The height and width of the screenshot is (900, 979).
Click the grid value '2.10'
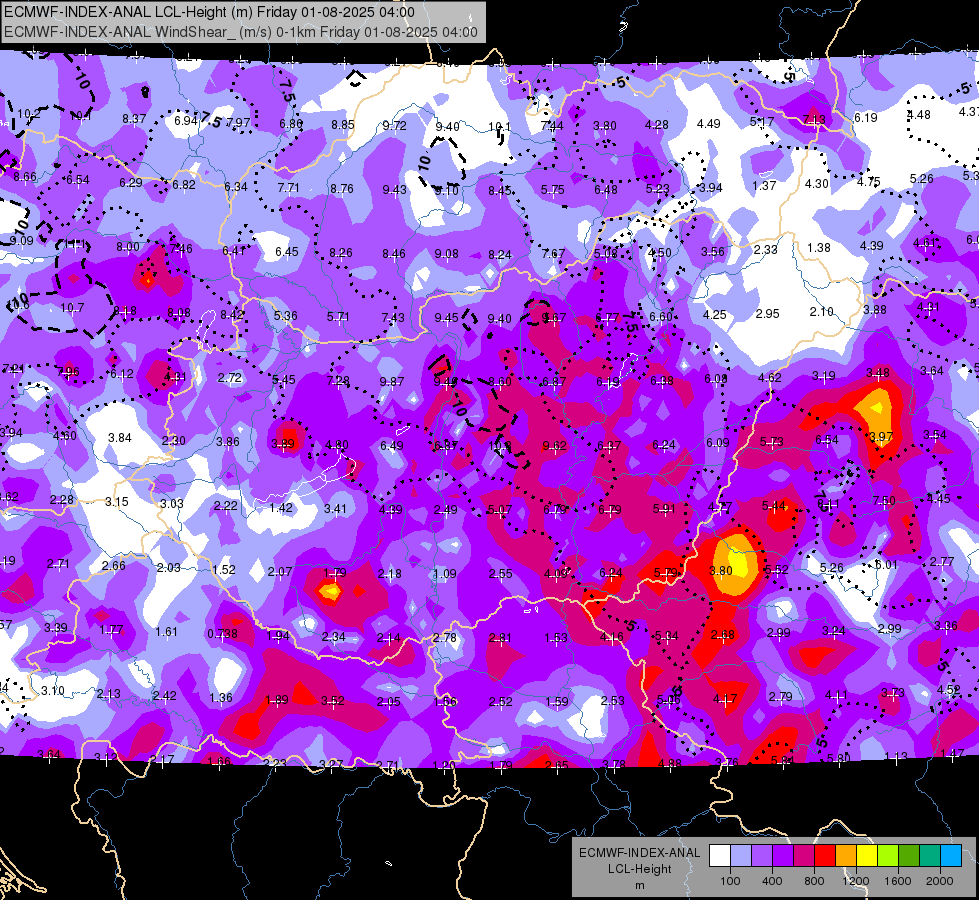822,312
